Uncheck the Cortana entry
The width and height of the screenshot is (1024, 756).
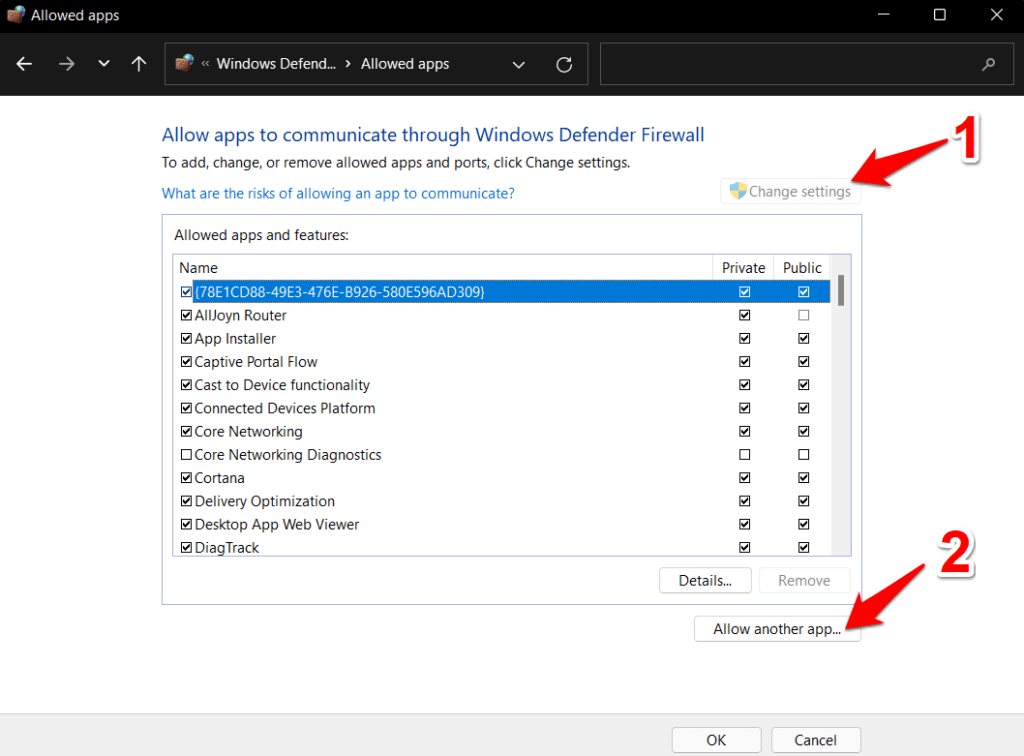(186, 477)
